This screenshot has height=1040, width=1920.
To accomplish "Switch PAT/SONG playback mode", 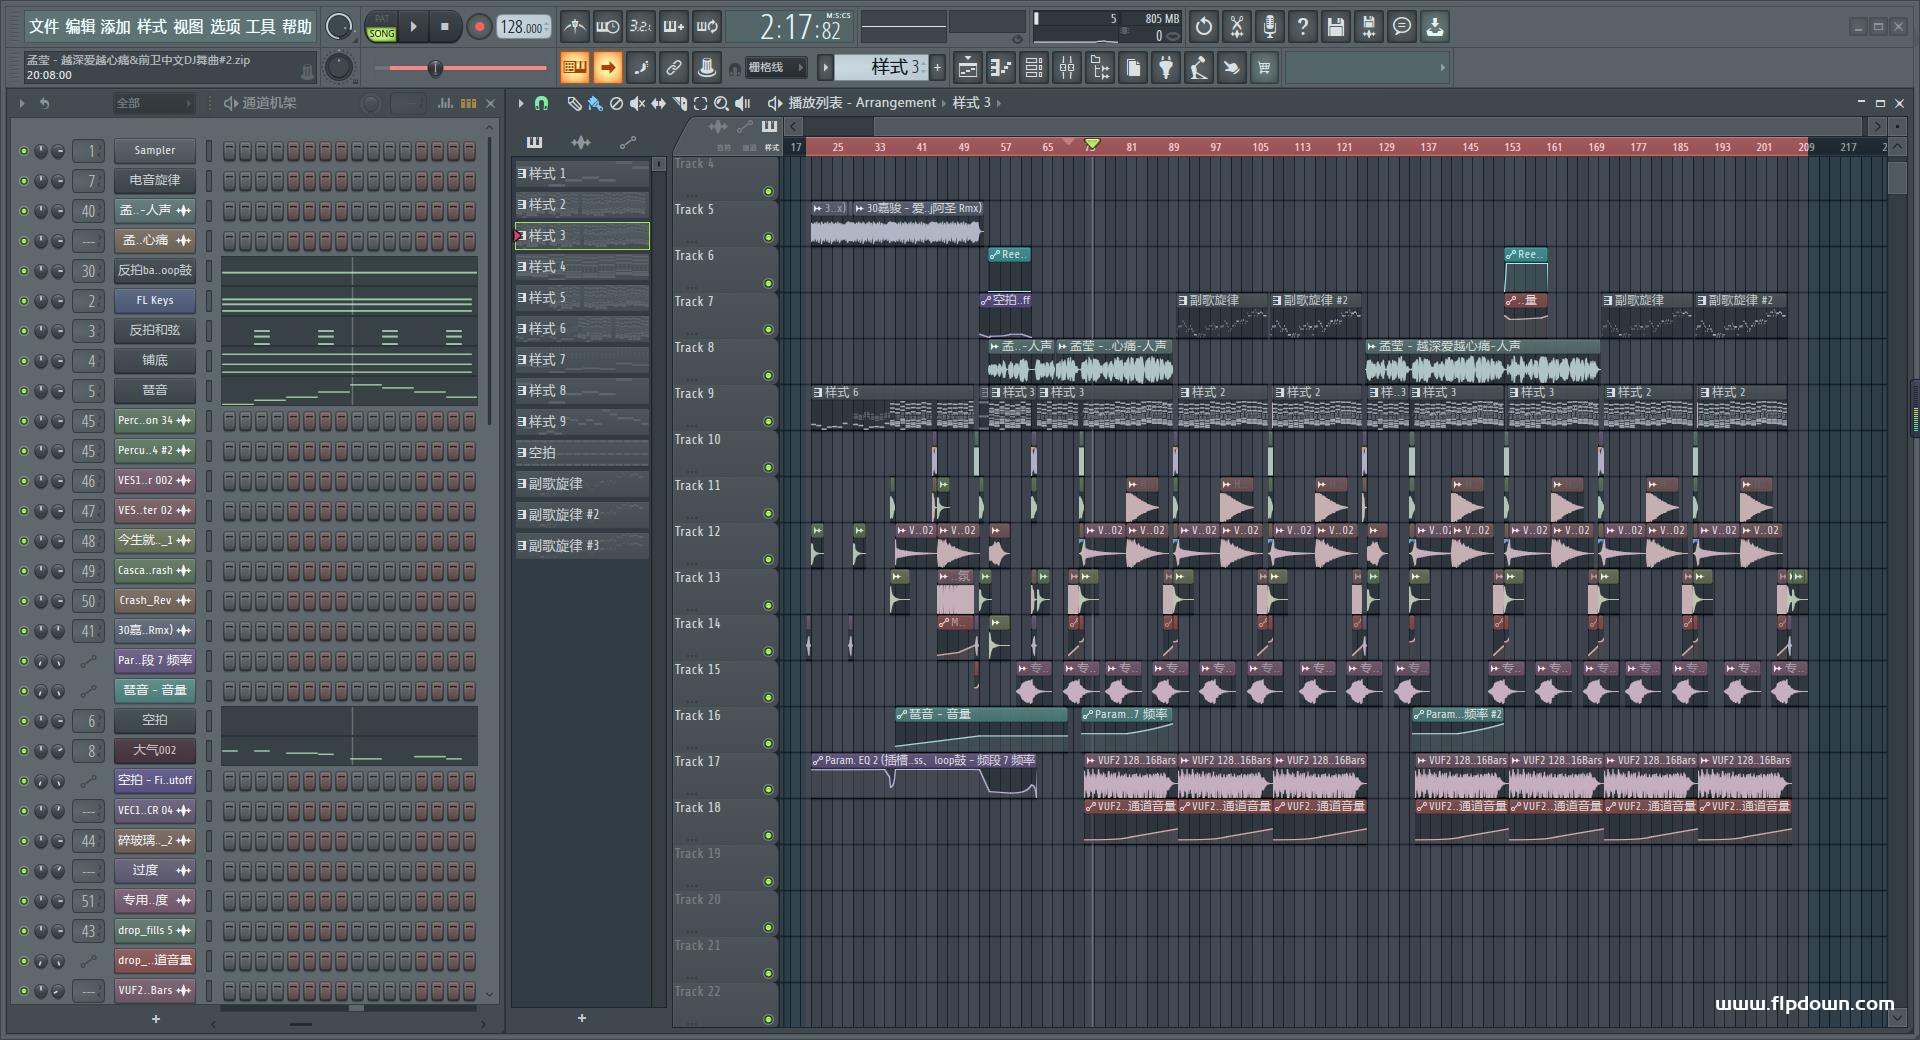I will pyautogui.click(x=381, y=27).
